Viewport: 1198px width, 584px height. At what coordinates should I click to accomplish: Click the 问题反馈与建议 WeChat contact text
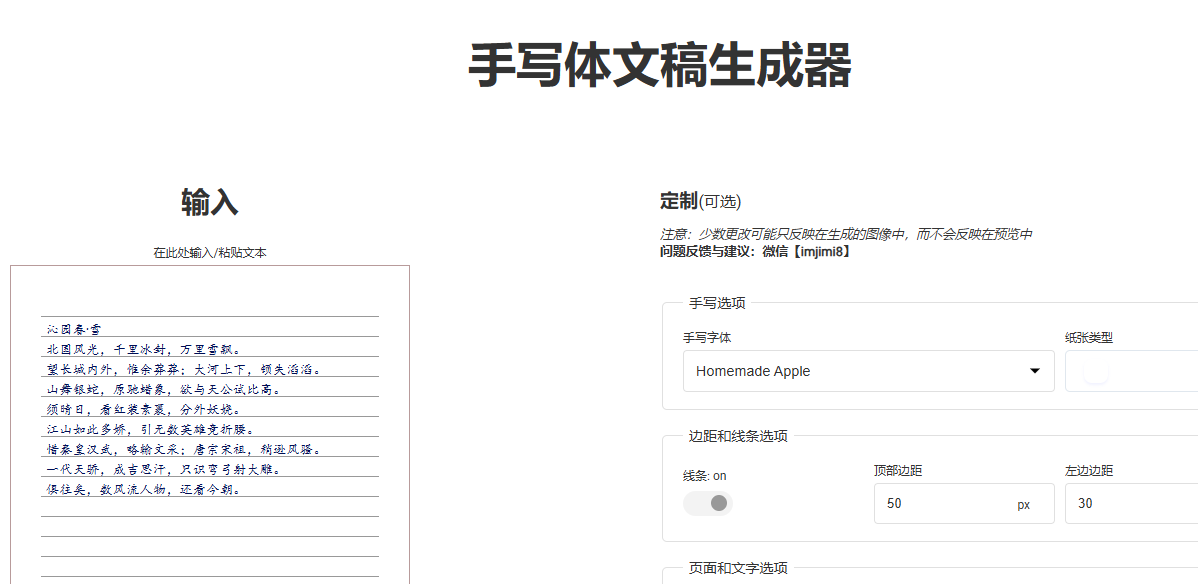[x=749, y=251]
